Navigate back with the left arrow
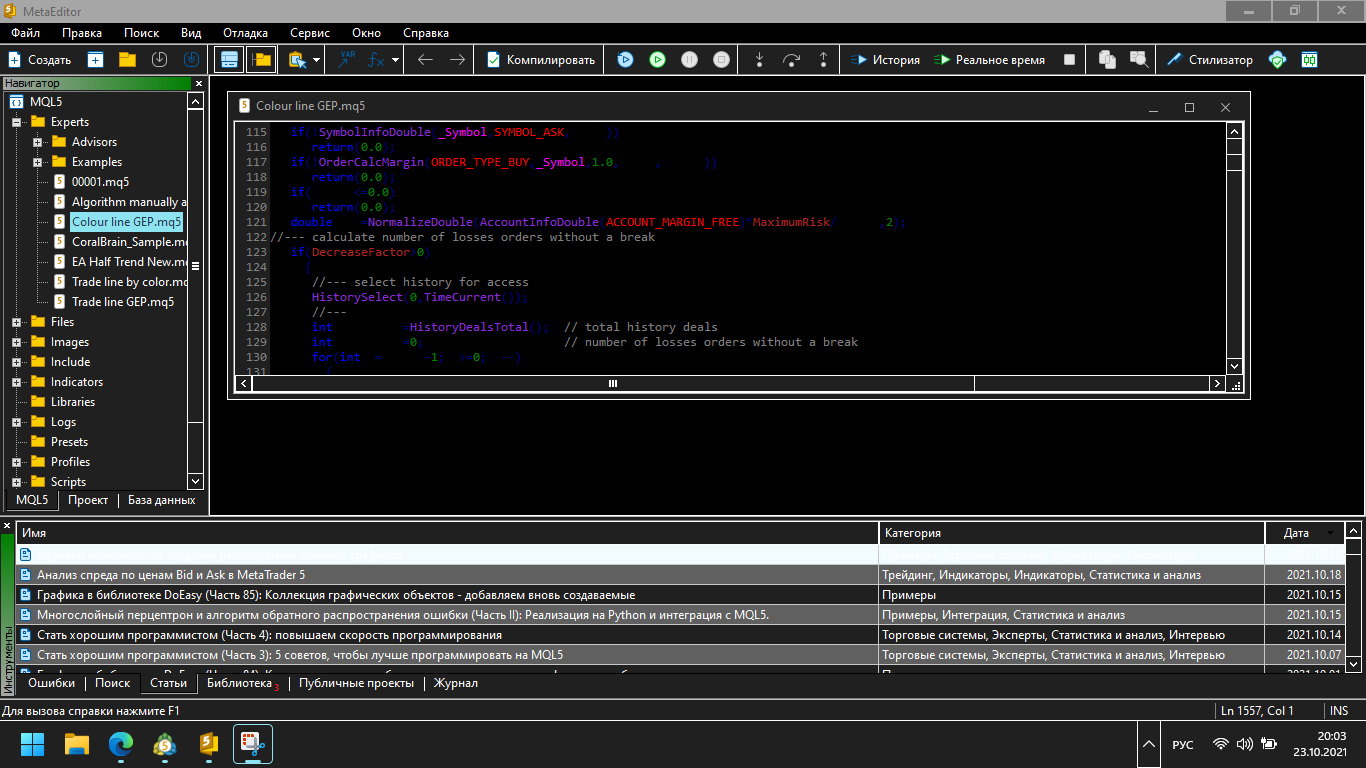Viewport: 1366px width, 768px height. [x=425, y=60]
